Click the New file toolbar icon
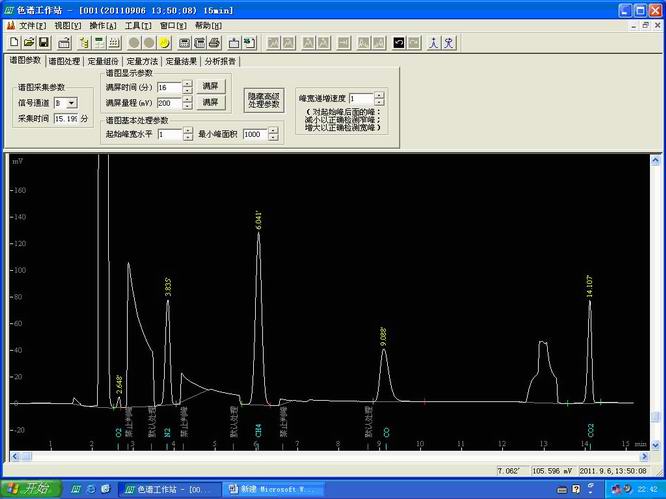 [14, 42]
